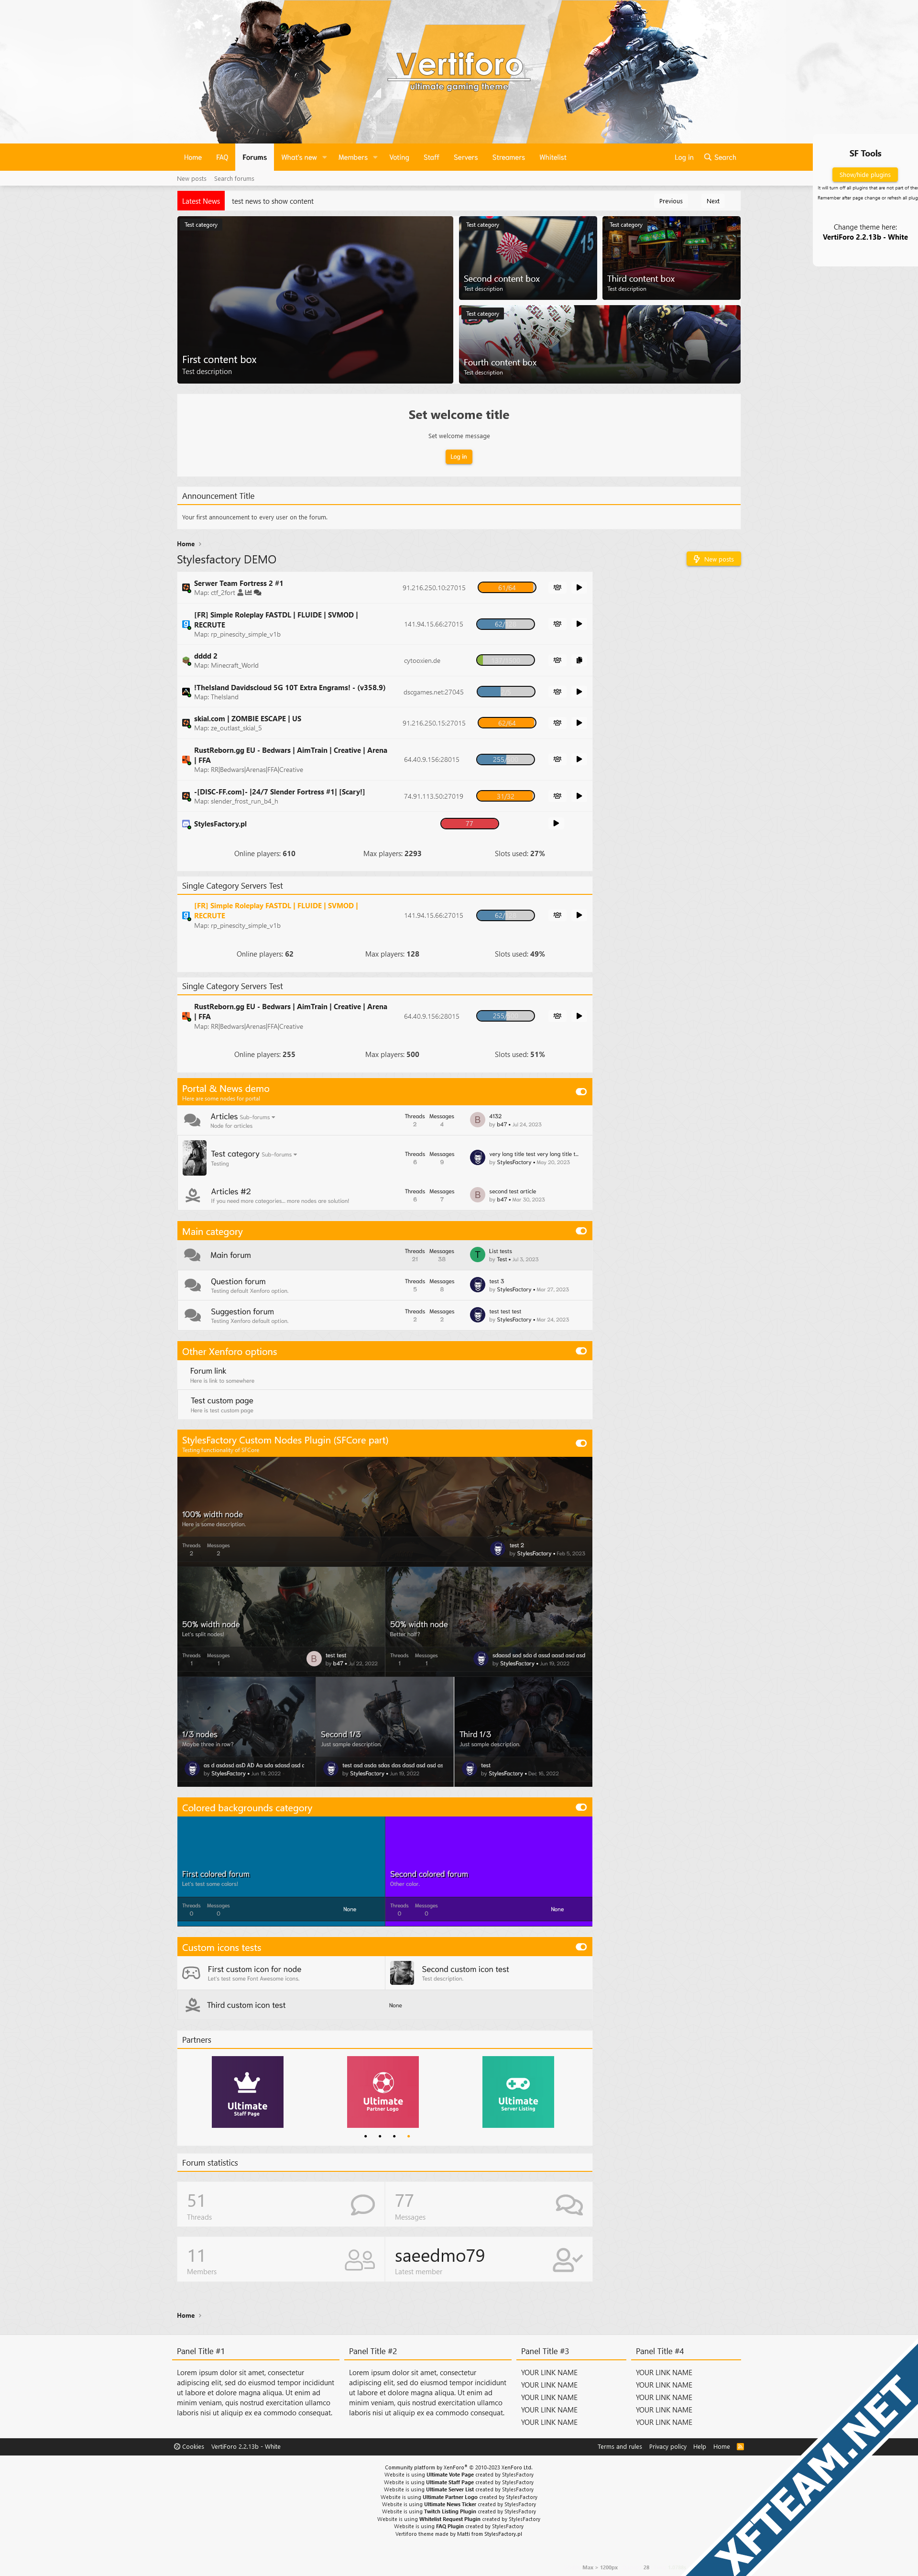Viewport: 918px width, 2576px height.
Task: Click the Articles node speech-bubble icon
Action: click(192, 1120)
